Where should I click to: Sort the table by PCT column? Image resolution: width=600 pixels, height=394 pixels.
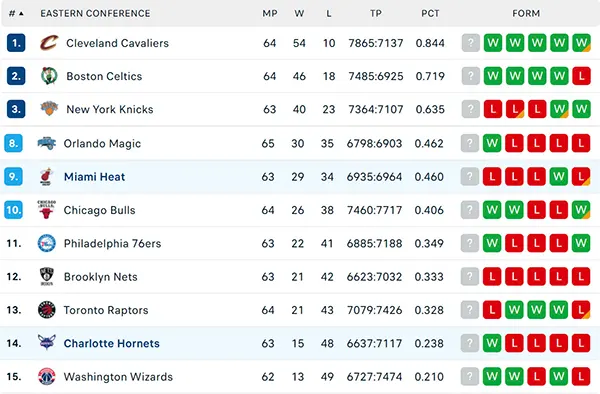(x=430, y=13)
